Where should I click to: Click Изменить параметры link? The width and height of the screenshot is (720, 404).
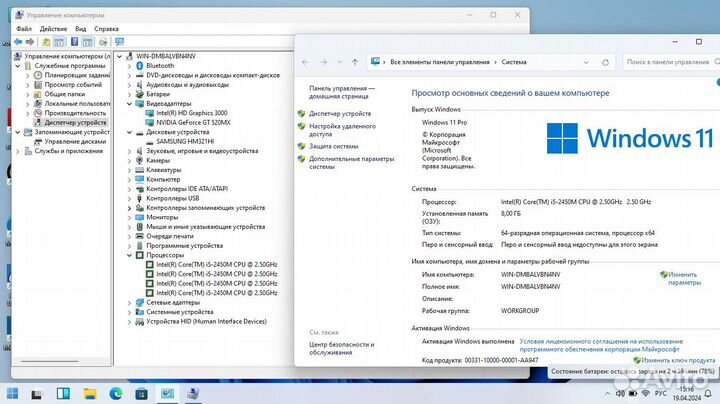684,279
